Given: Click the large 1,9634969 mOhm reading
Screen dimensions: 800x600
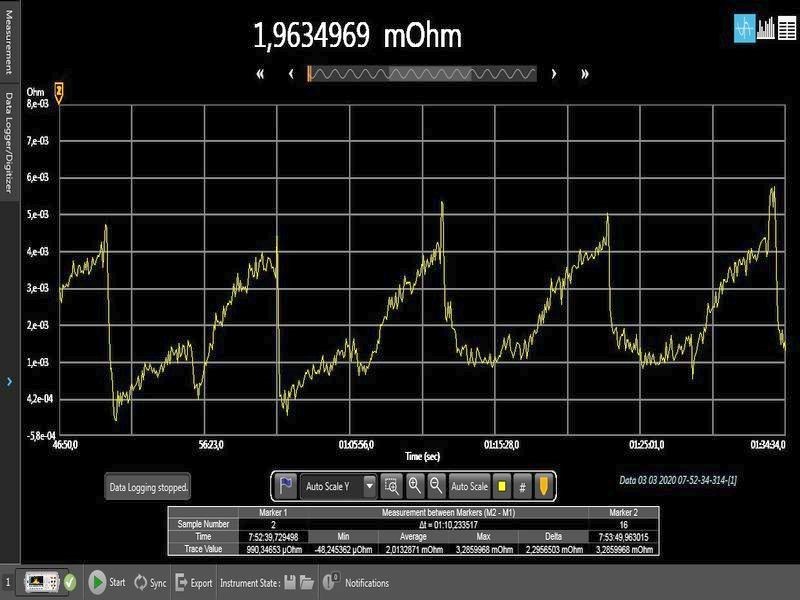Looking at the screenshot, I should pos(357,36).
